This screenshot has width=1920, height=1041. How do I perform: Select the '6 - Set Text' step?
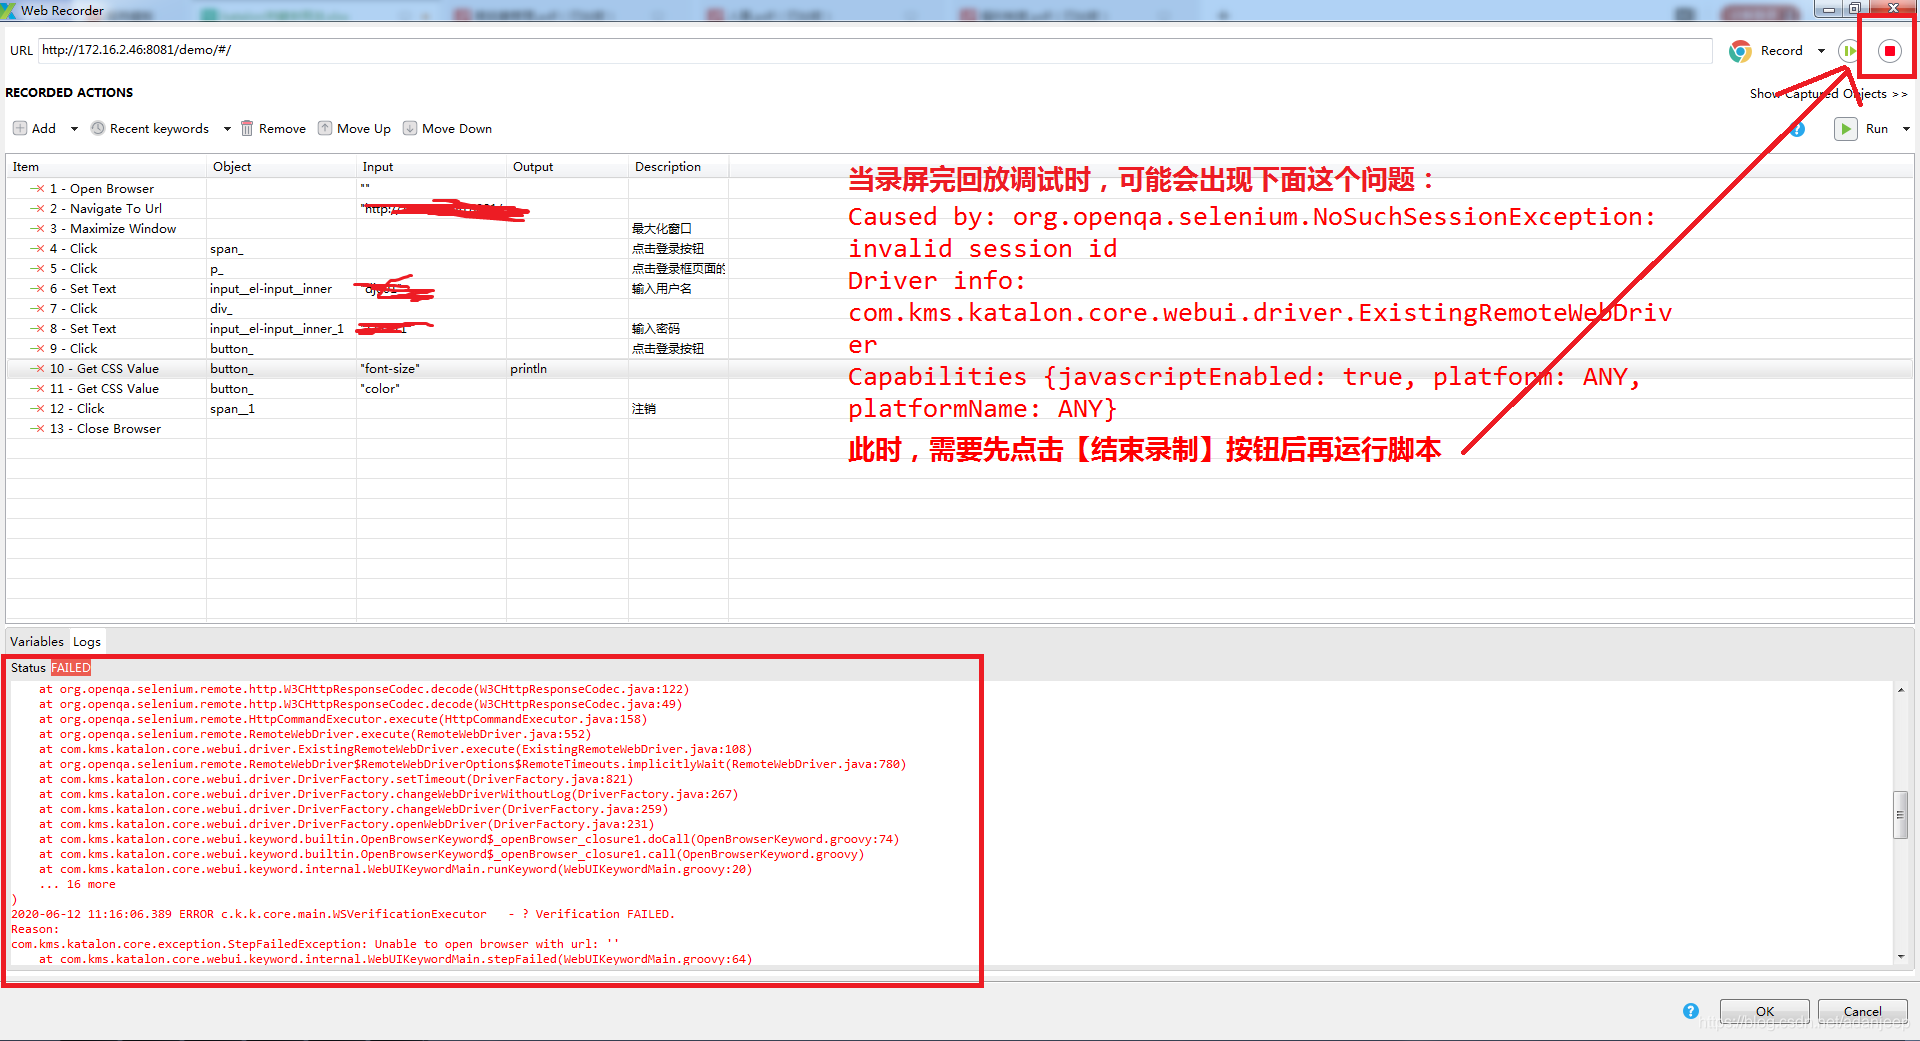point(83,289)
